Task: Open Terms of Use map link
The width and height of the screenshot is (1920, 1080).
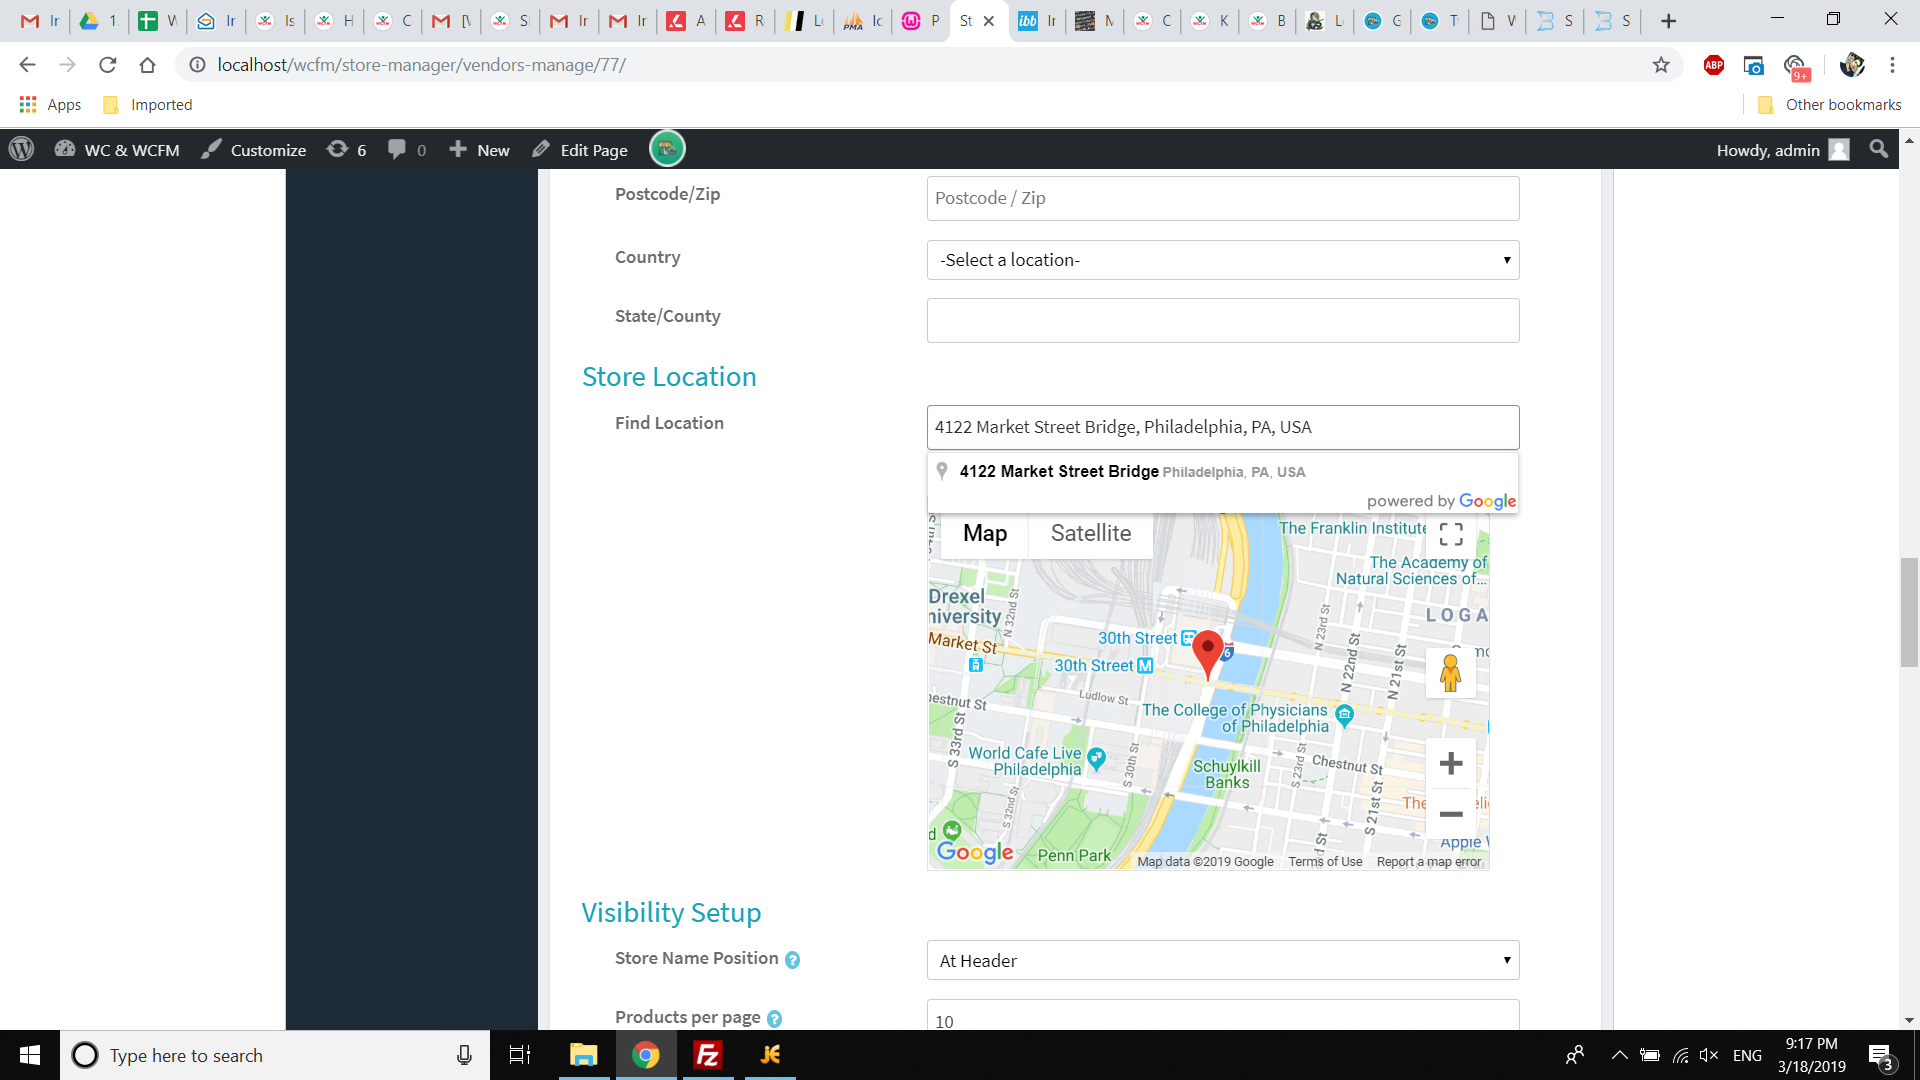Action: [1325, 862]
